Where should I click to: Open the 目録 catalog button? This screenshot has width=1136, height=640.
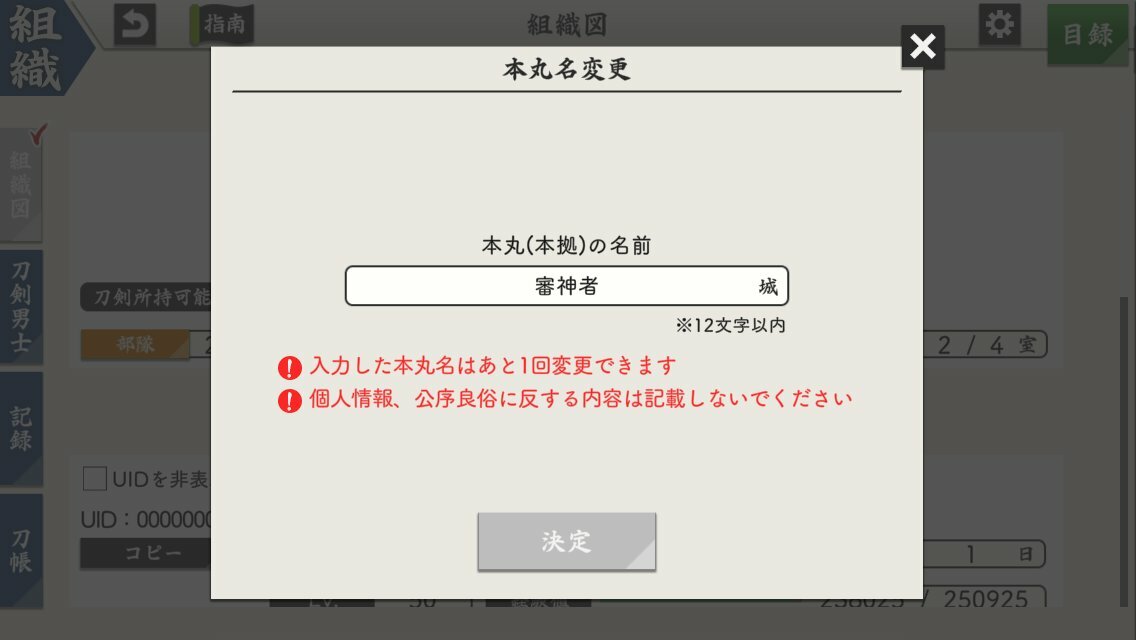coord(1087,34)
